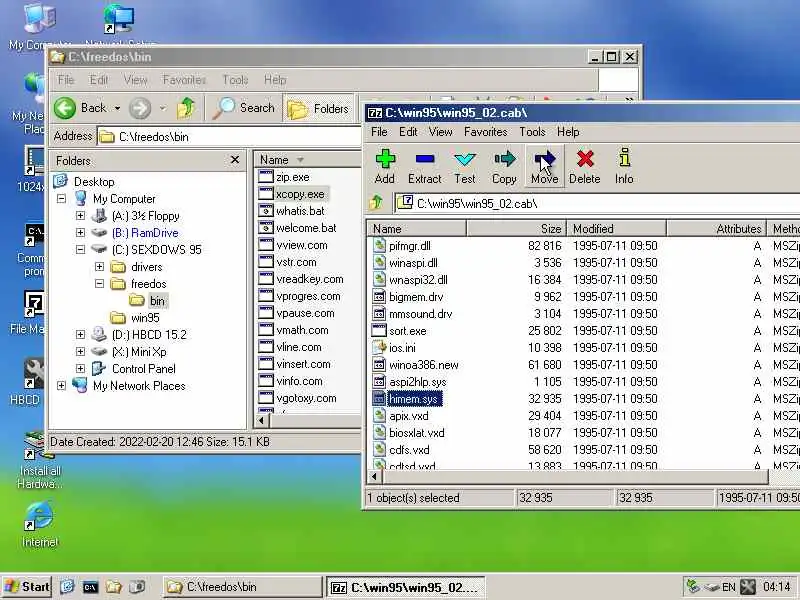Screen dimensions: 800x600
Task: Click the 7-Zip Name column header
Action: pyautogui.click(x=416, y=229)
